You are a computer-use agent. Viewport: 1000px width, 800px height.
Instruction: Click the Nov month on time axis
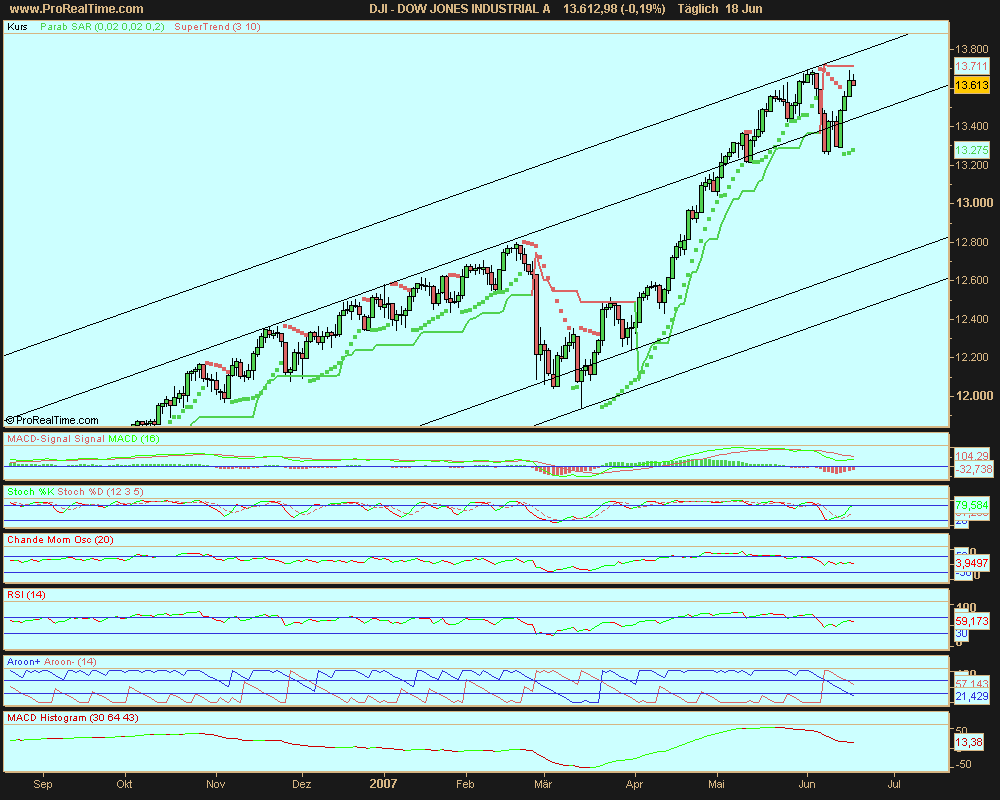(x=216, y=784)
